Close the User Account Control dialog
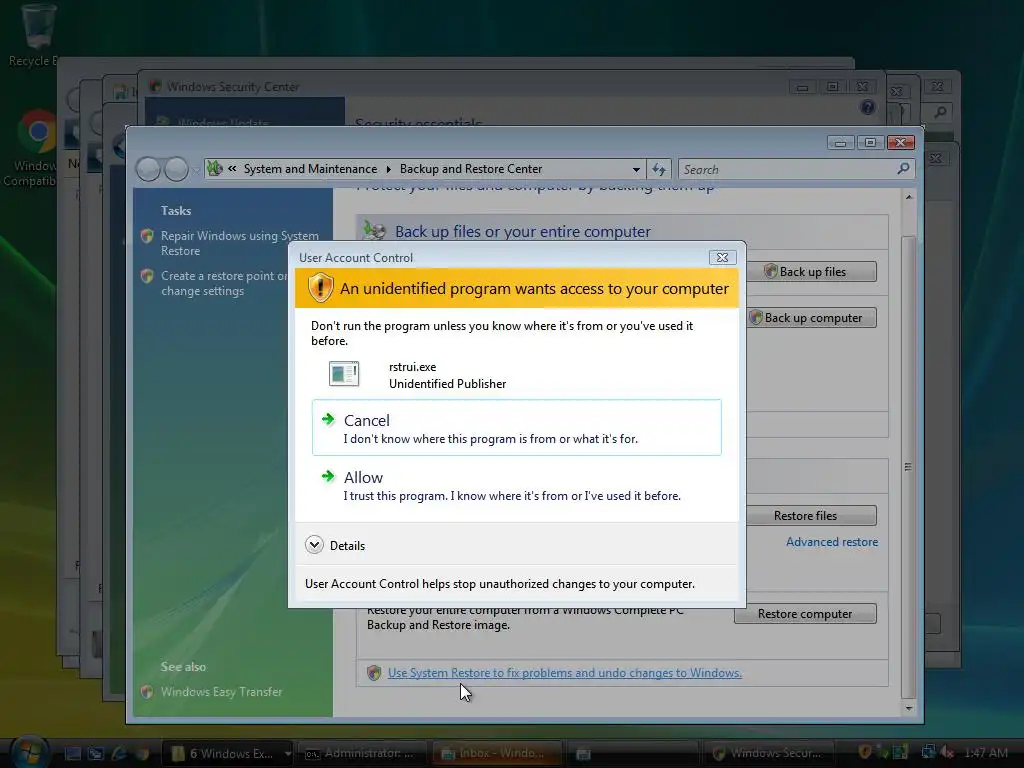 tap(722, 257)
